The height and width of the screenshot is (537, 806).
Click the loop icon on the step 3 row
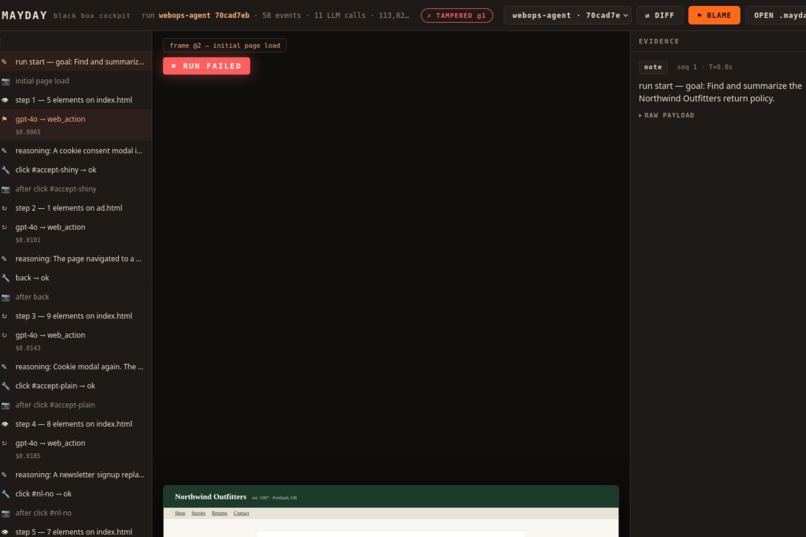point(5,316)
